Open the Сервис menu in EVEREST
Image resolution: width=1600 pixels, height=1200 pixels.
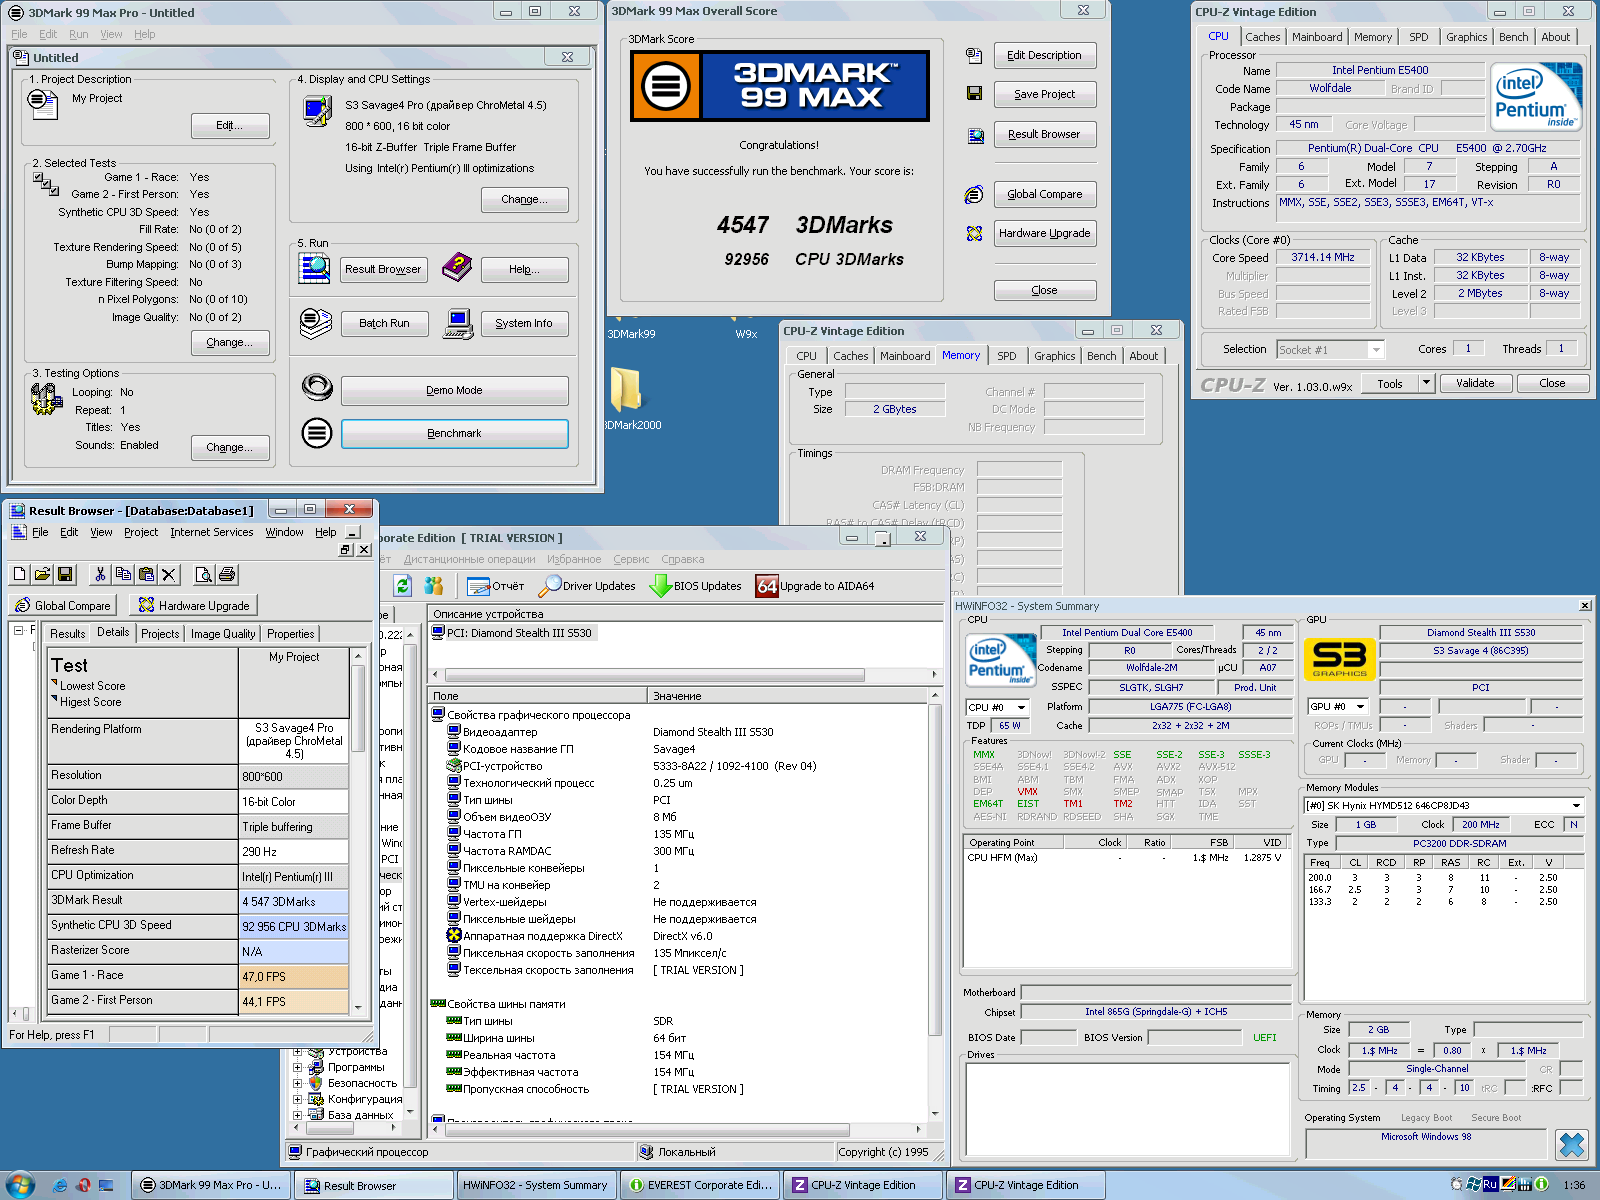tap(631, 559)
